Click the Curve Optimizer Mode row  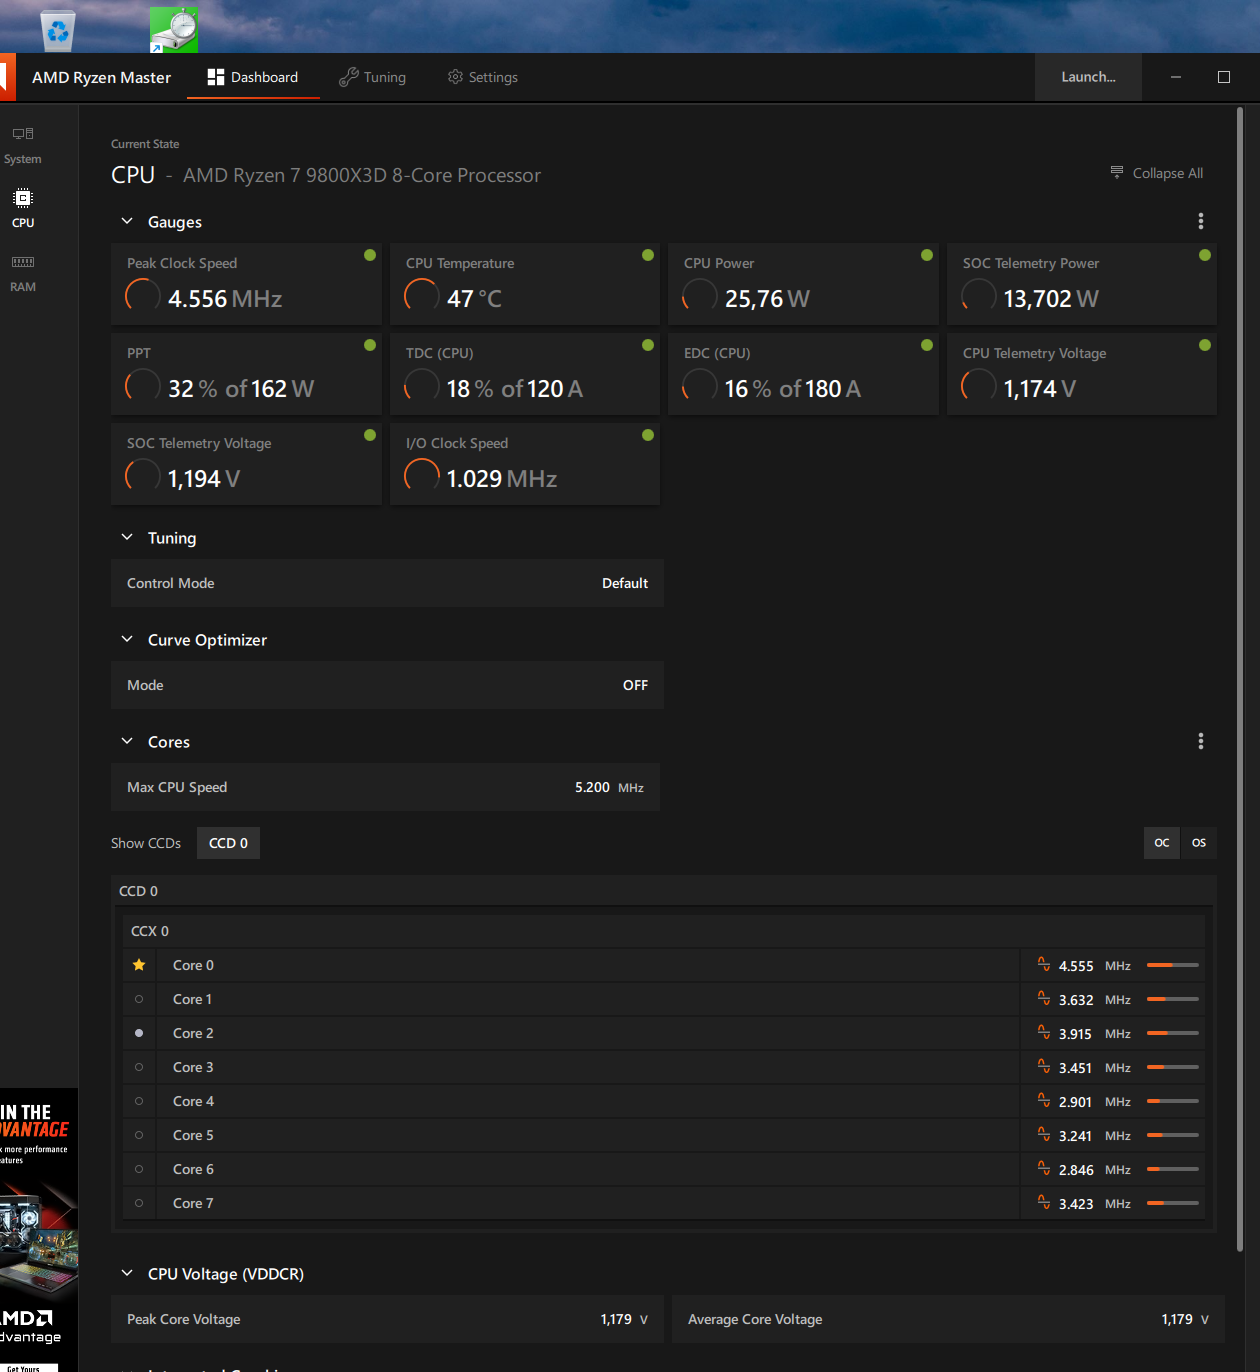pos(387,685)
